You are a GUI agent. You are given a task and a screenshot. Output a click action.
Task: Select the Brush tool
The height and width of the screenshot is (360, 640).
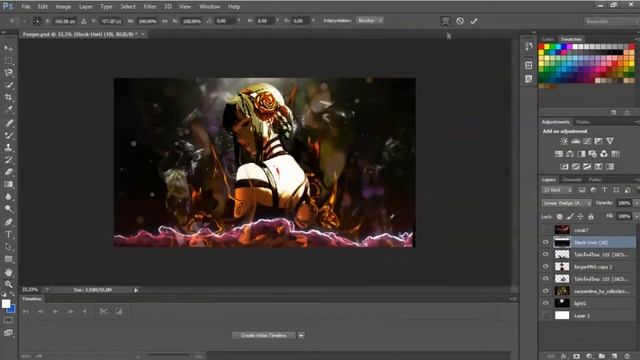pyautogui.click(x=8, y=135)
